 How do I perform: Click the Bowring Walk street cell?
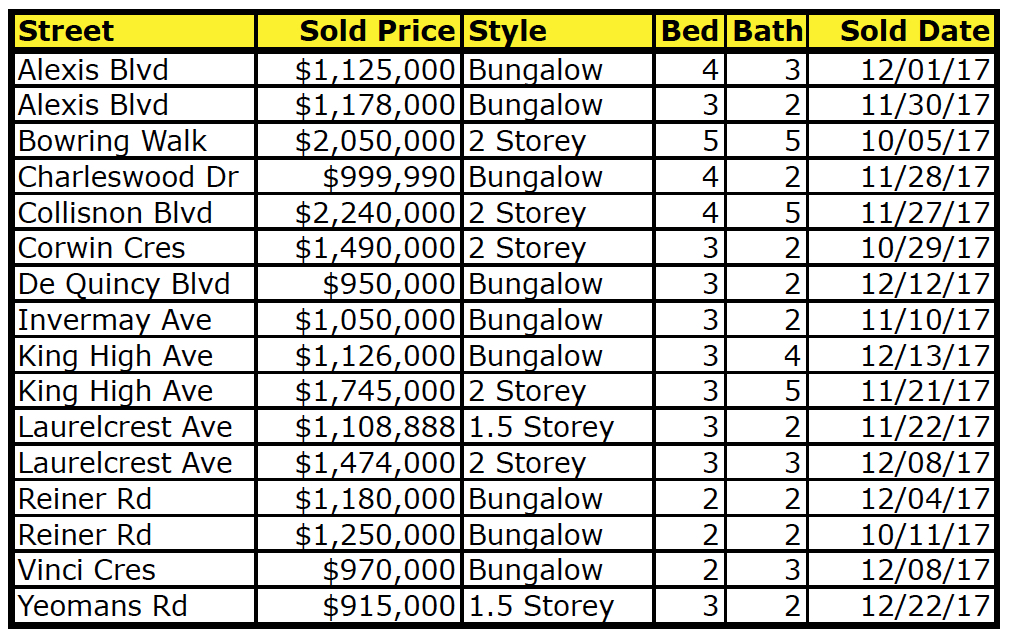pos(134,141)
